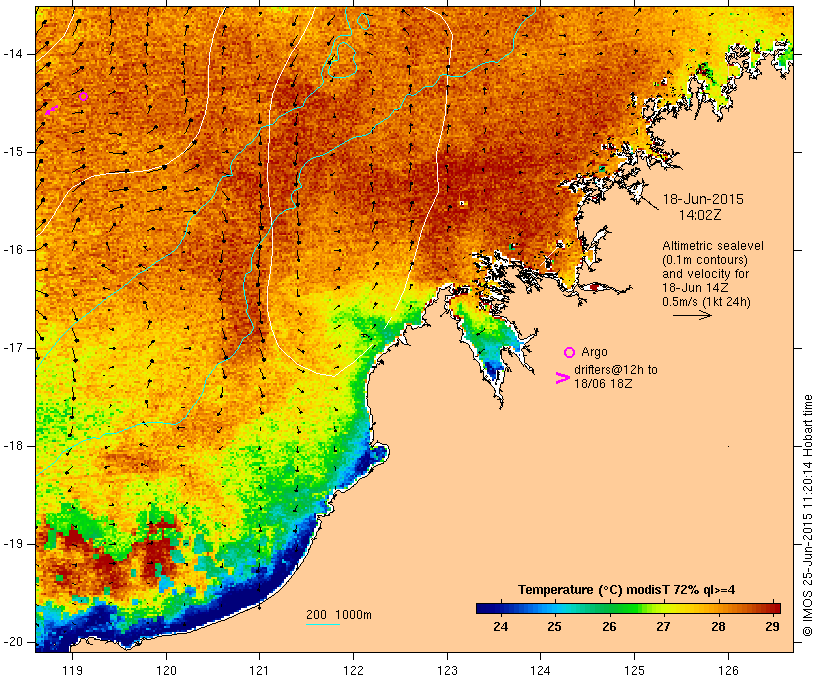The height and width of the screenshot is (680, 820).
Task: Click the latitude label "-14"
Action: 13,54
